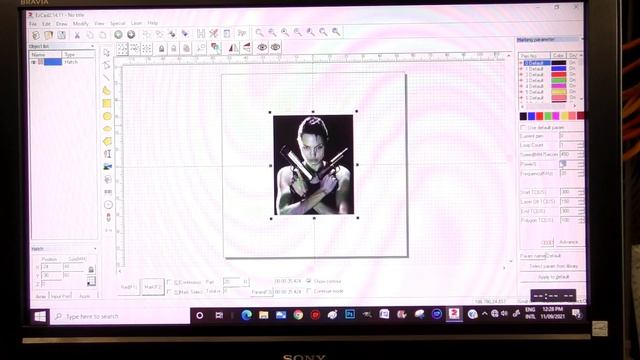Open the File menu

33,24
